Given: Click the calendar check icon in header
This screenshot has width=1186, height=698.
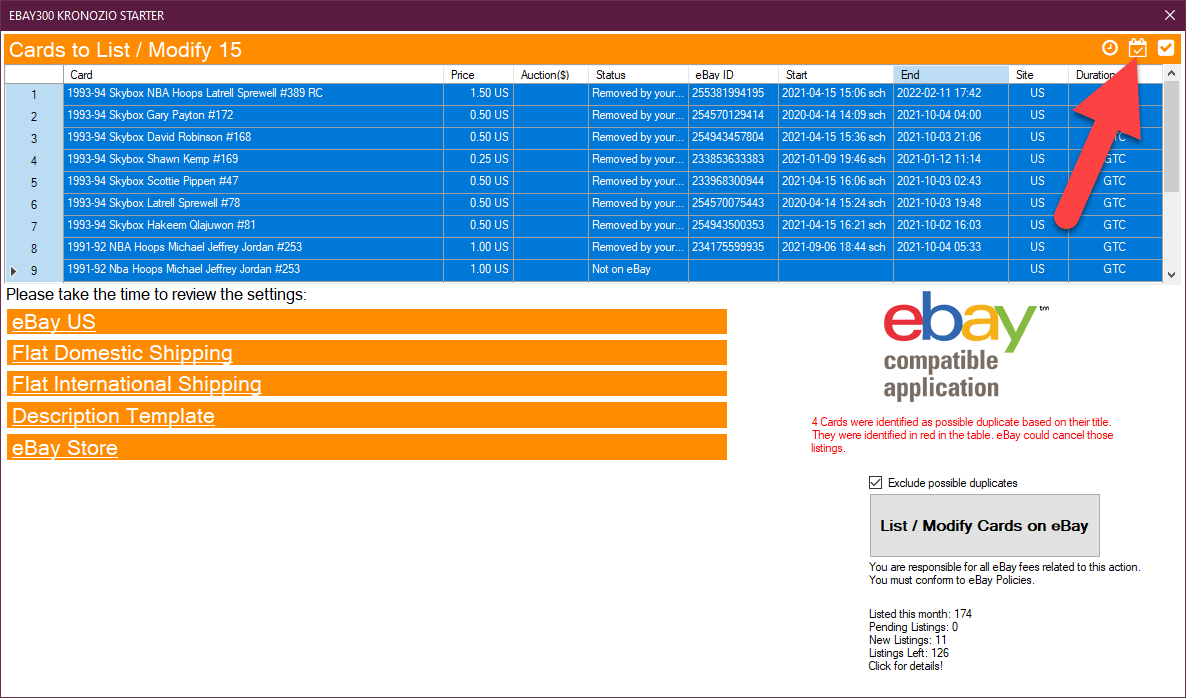Looking at the screenshot, I should click(x=1138, y=48).
